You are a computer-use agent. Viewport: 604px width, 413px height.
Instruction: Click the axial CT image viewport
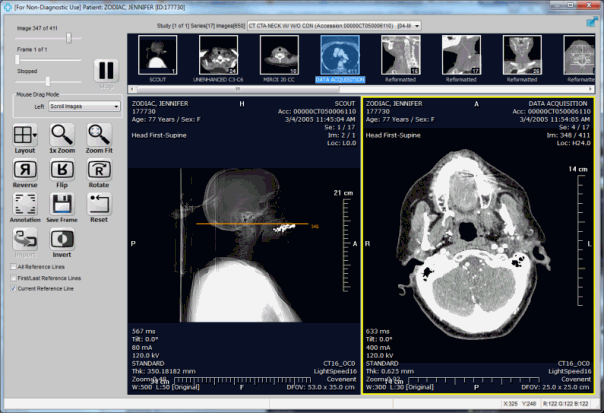478,245
